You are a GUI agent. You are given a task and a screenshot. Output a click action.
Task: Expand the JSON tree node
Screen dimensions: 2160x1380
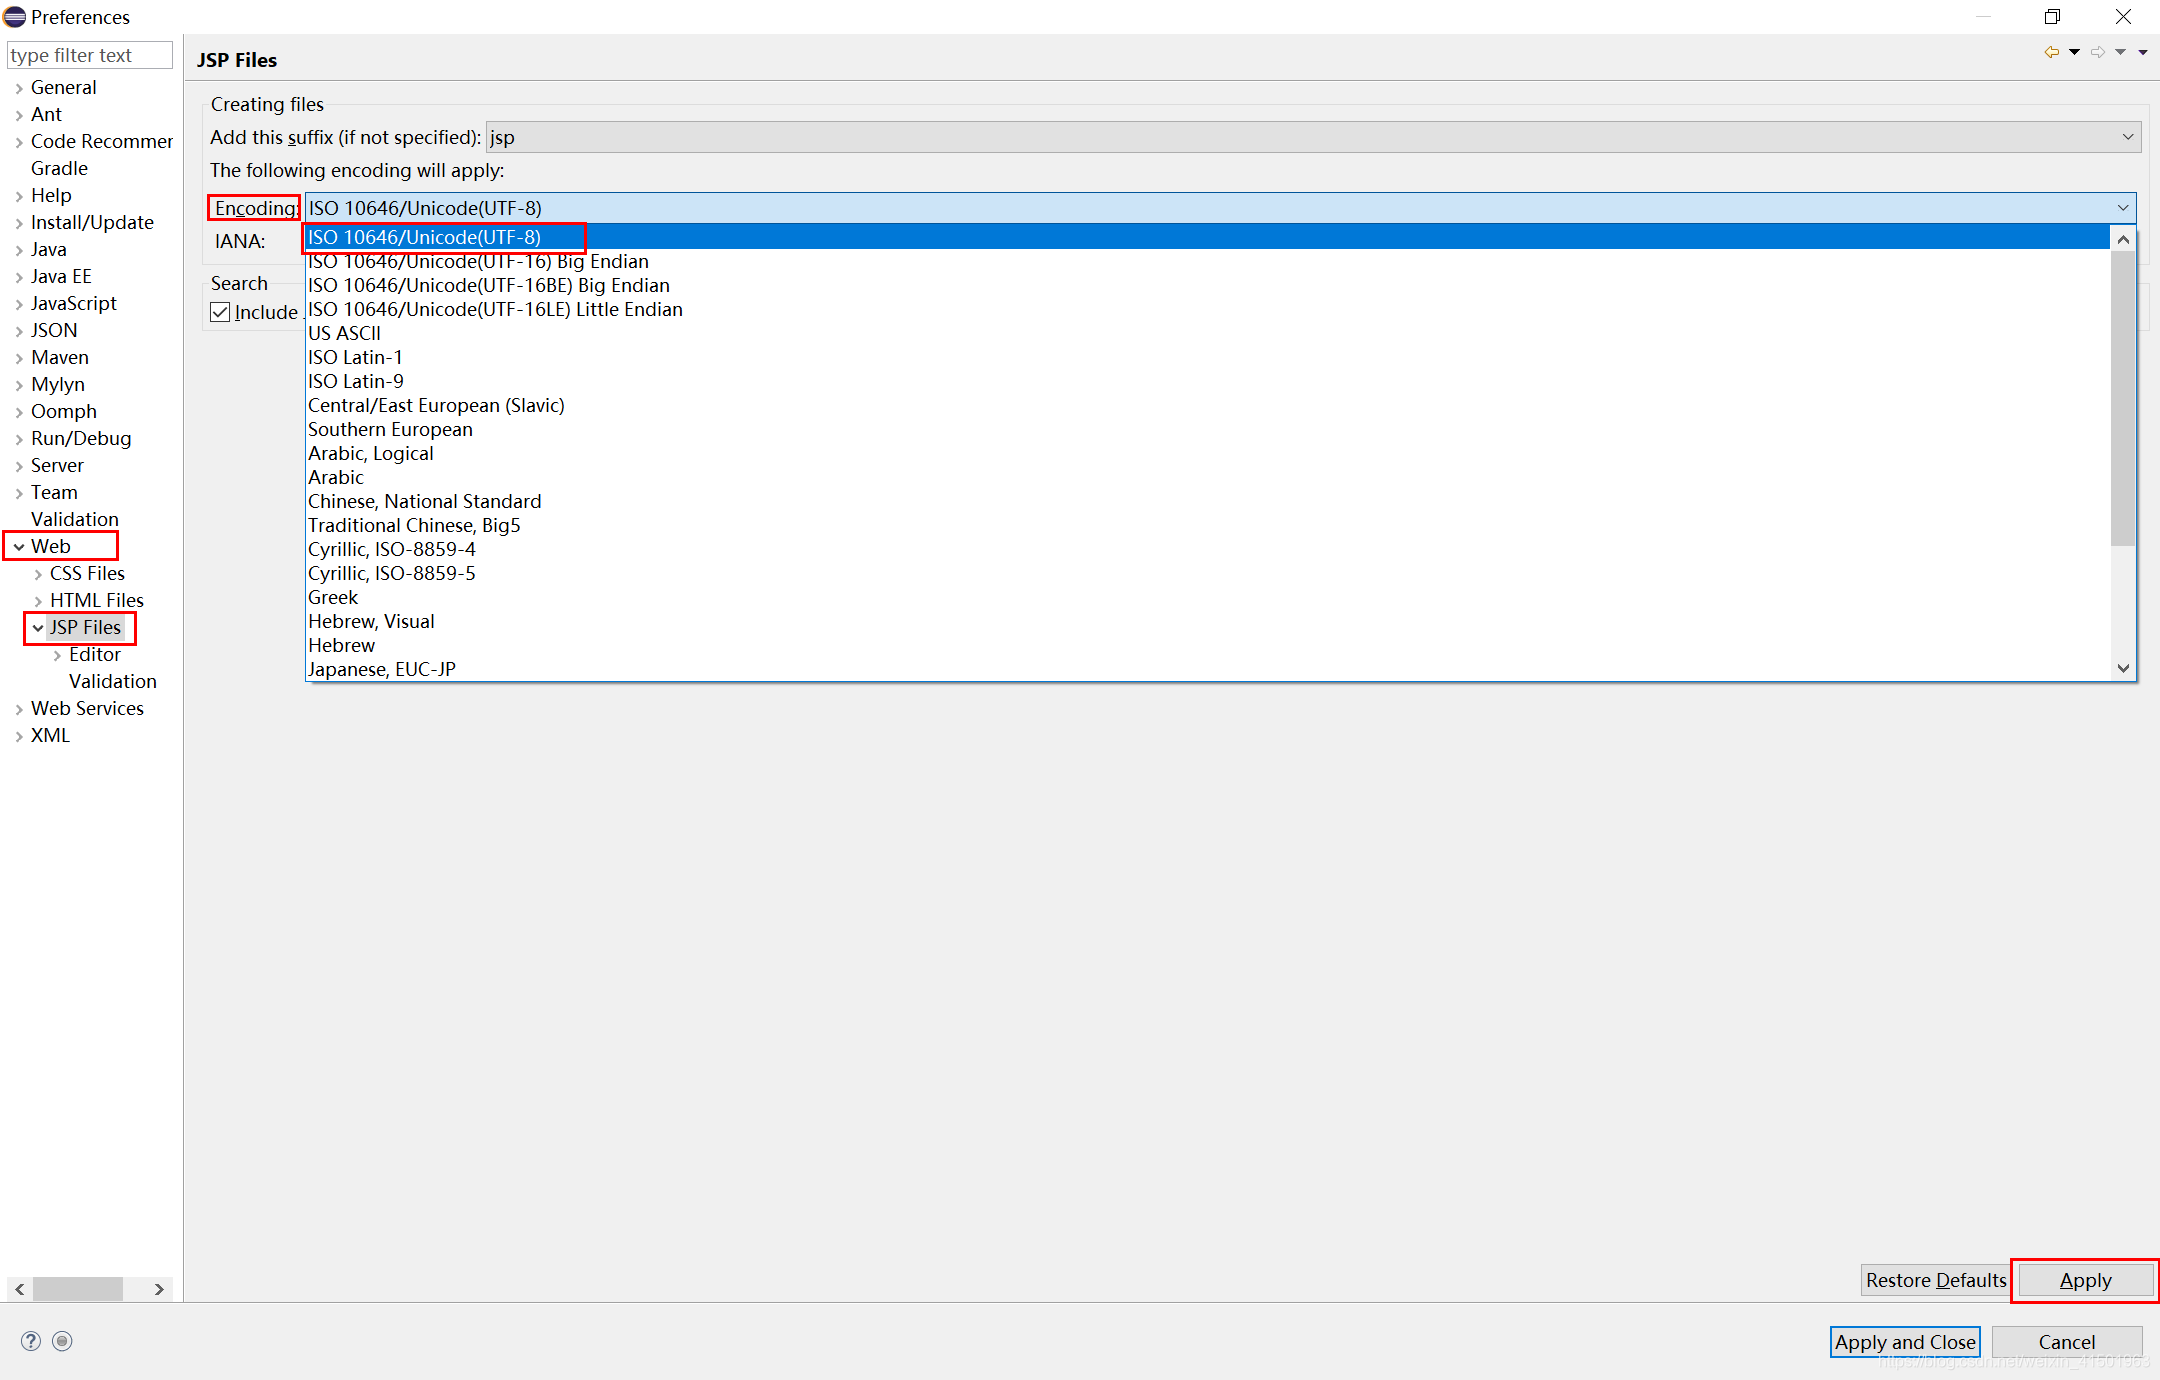[19, 331]
